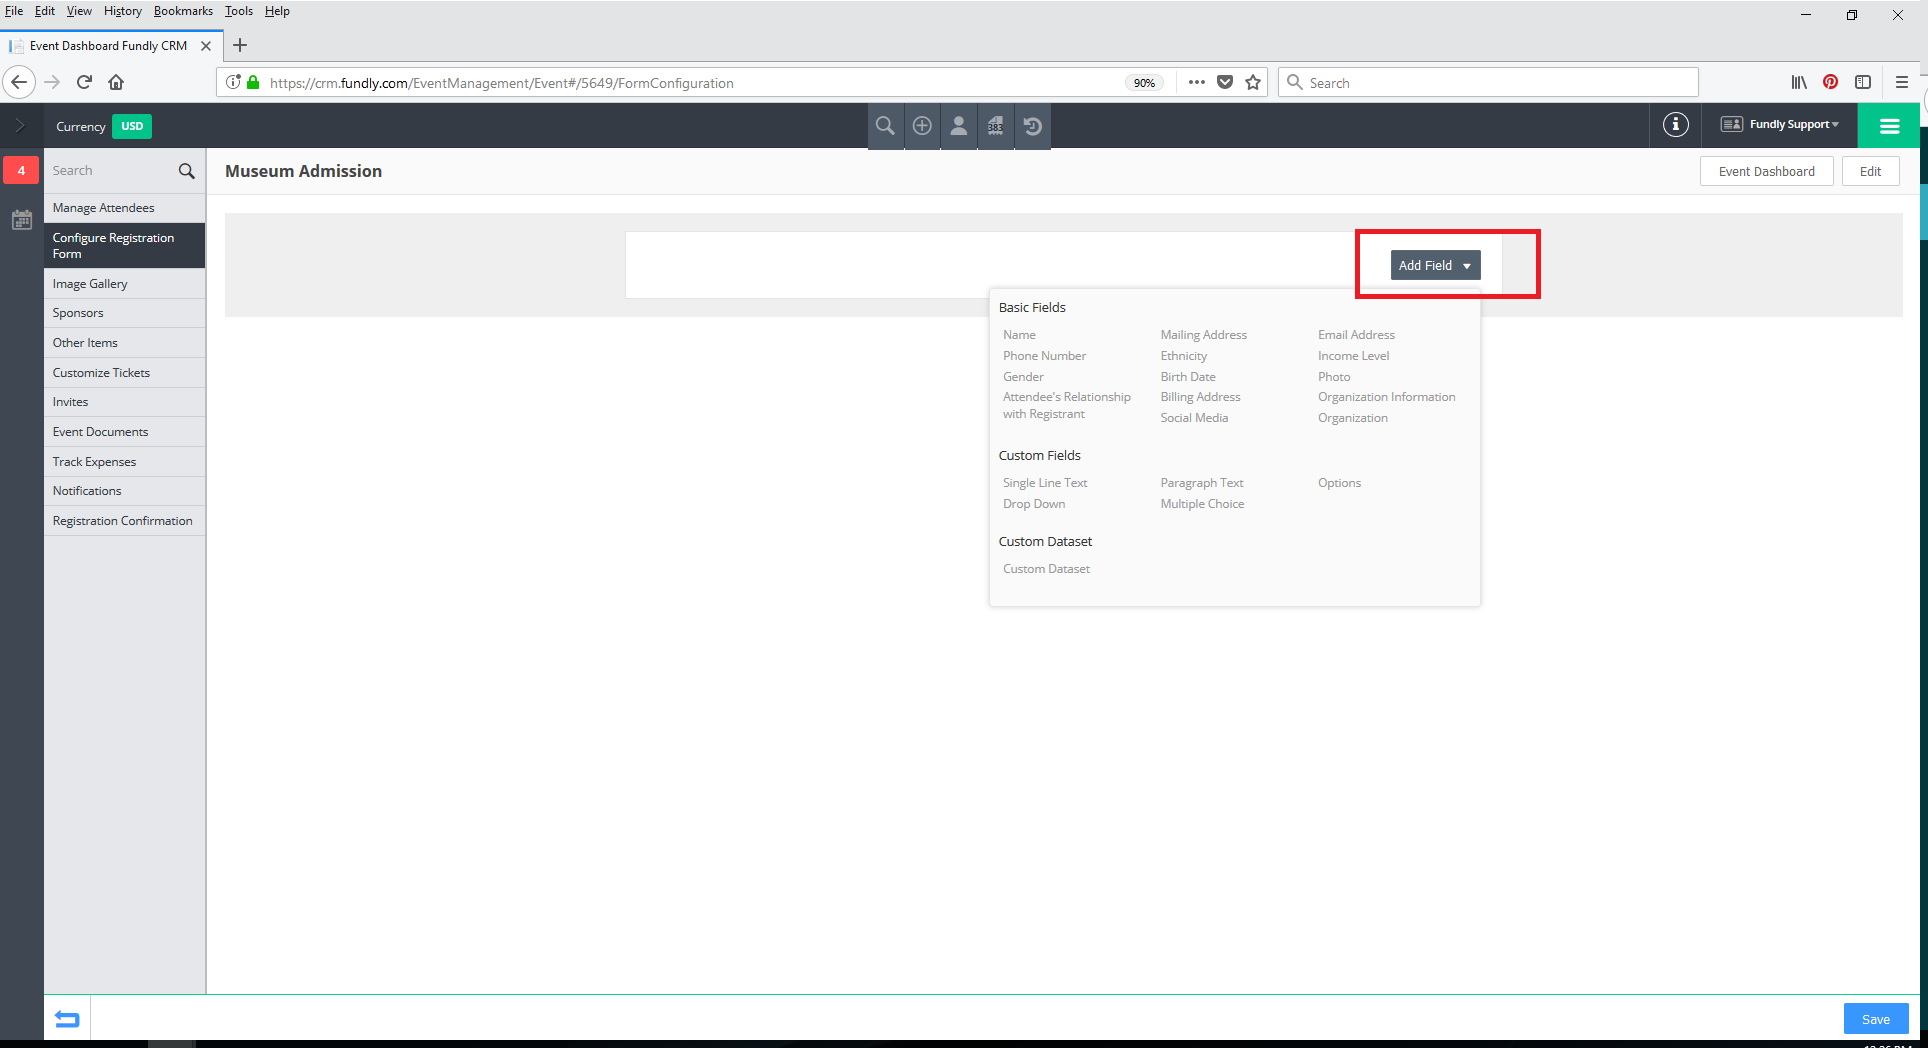Open Other Items in sidebar

coord(124,343)
